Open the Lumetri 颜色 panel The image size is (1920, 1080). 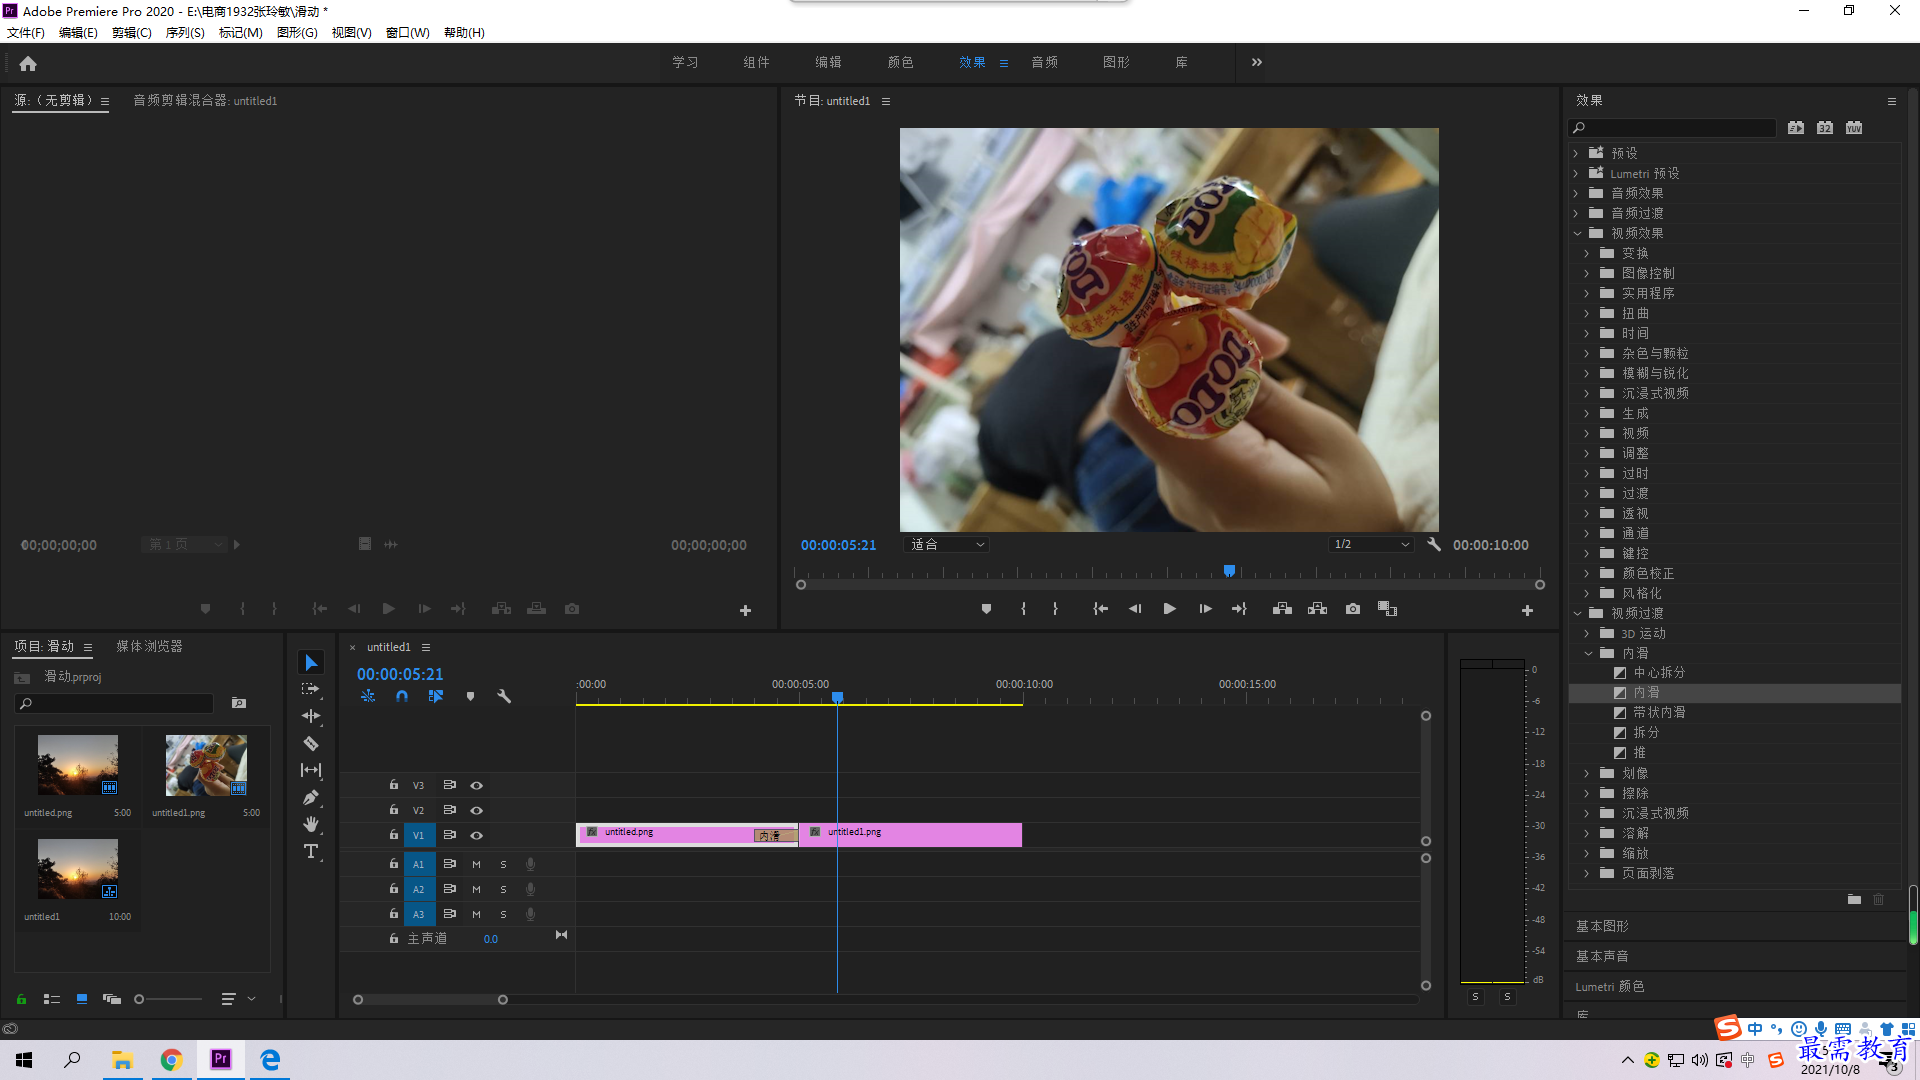(1610, 987)
